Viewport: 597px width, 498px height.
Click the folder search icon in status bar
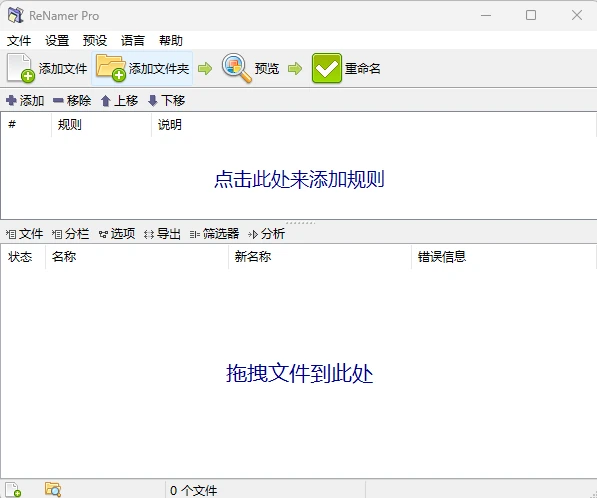(x=53, y=490)
